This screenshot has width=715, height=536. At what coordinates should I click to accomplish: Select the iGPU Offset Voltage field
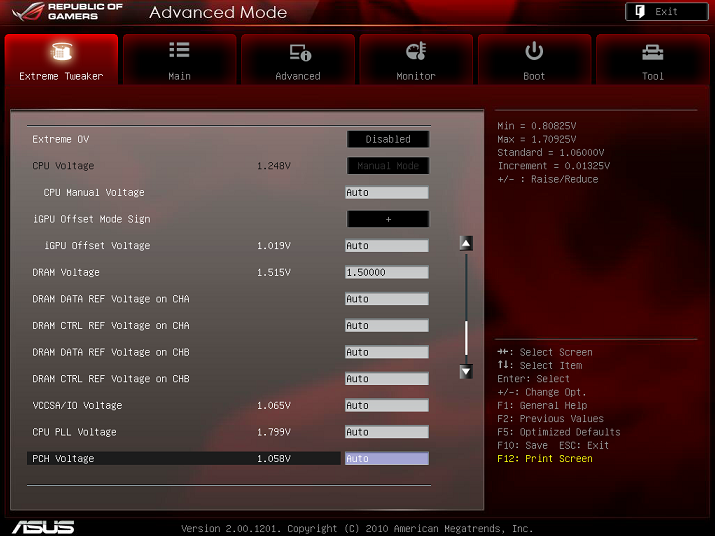pos(387,246)
